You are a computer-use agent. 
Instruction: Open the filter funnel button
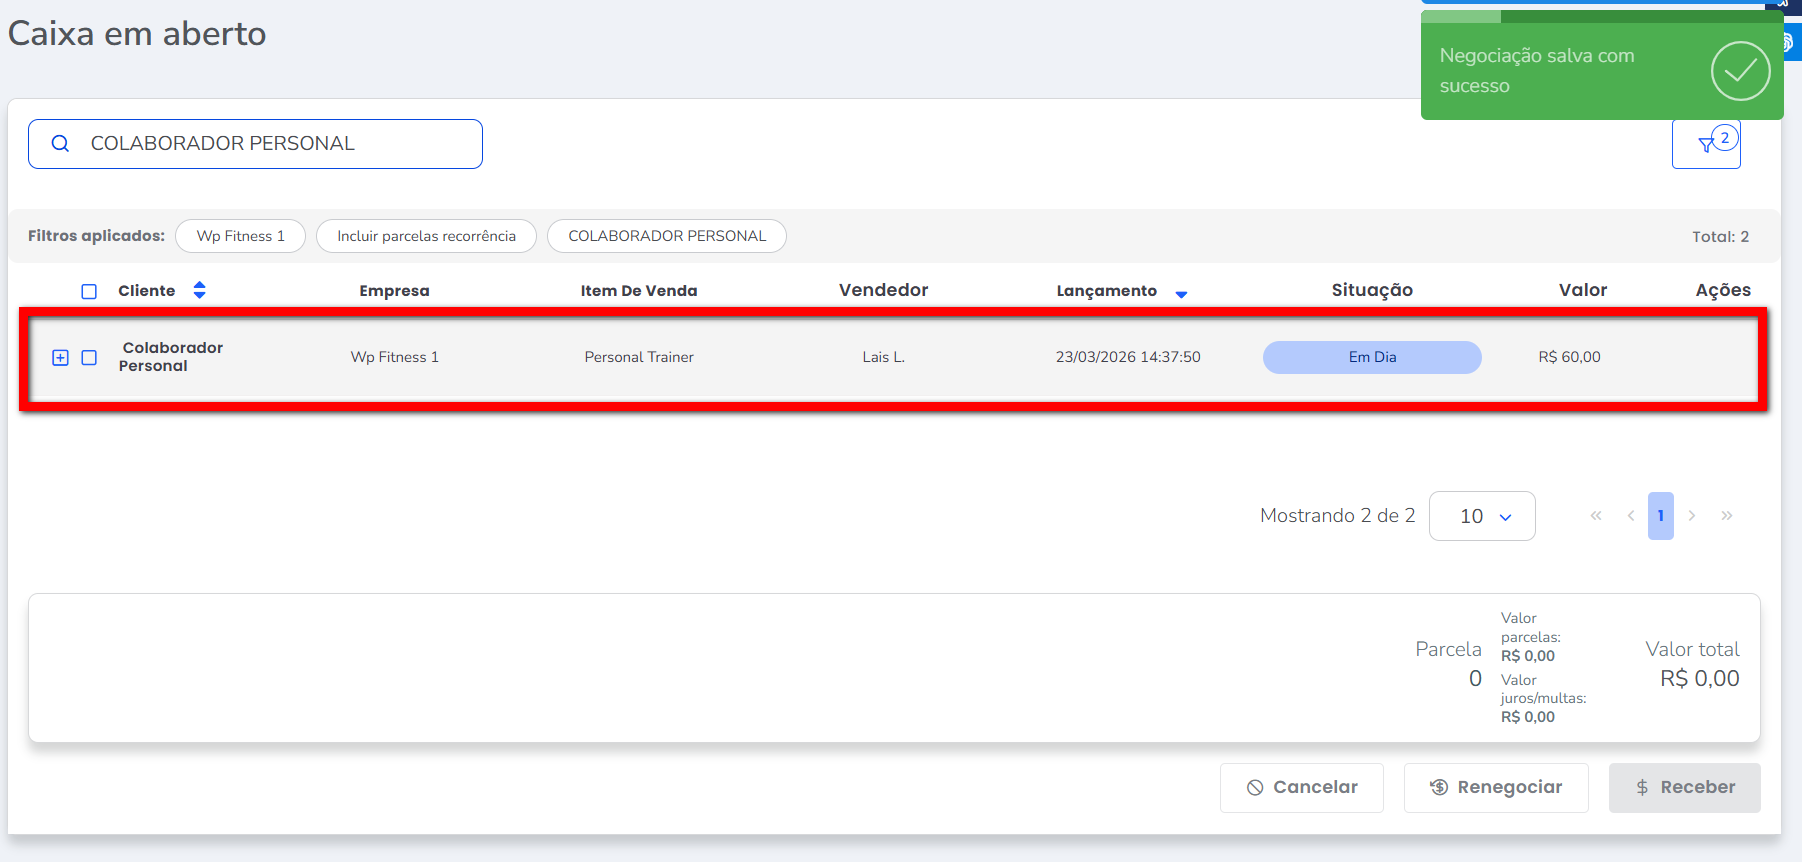coord(1706,145)
